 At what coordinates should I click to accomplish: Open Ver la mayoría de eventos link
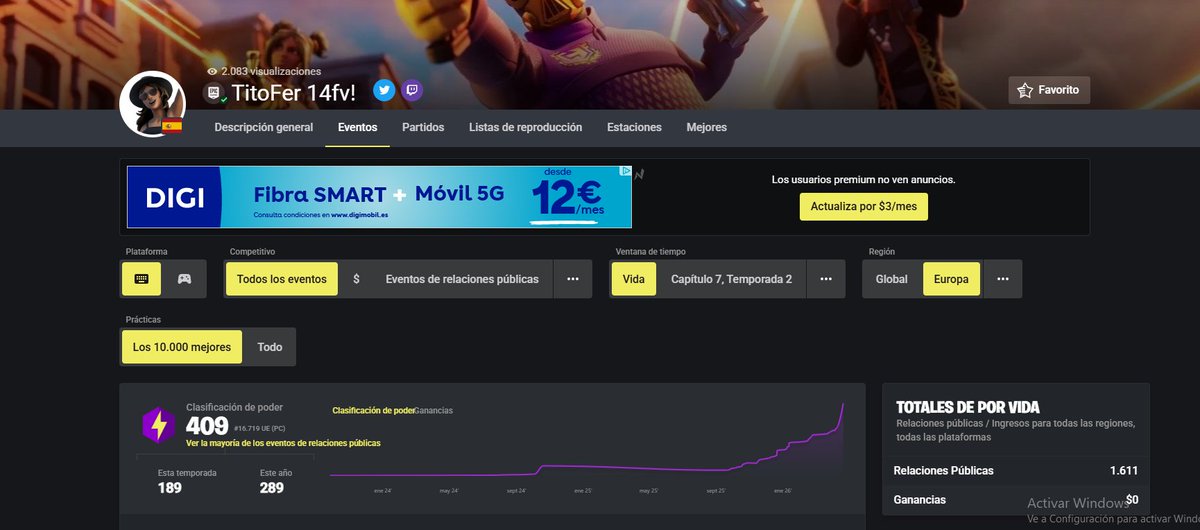tap(283, 443)
